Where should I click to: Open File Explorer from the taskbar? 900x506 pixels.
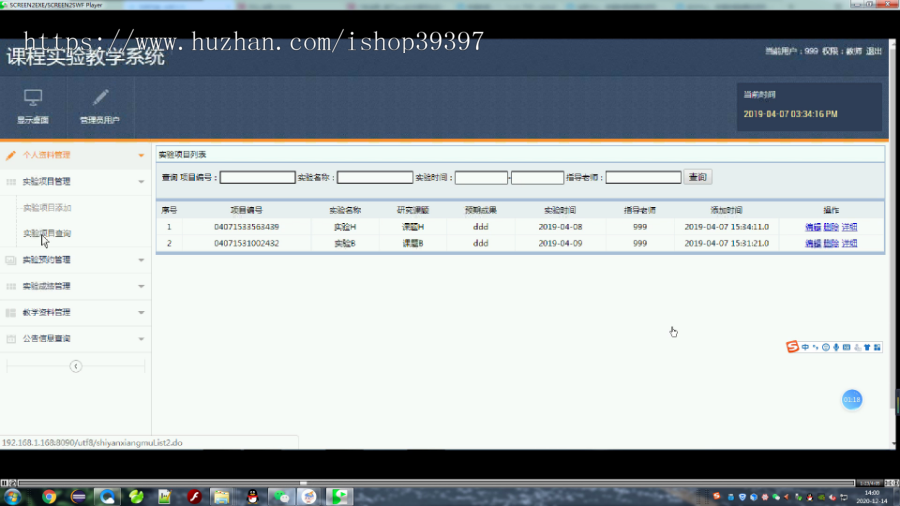click(x=222, y=497)
